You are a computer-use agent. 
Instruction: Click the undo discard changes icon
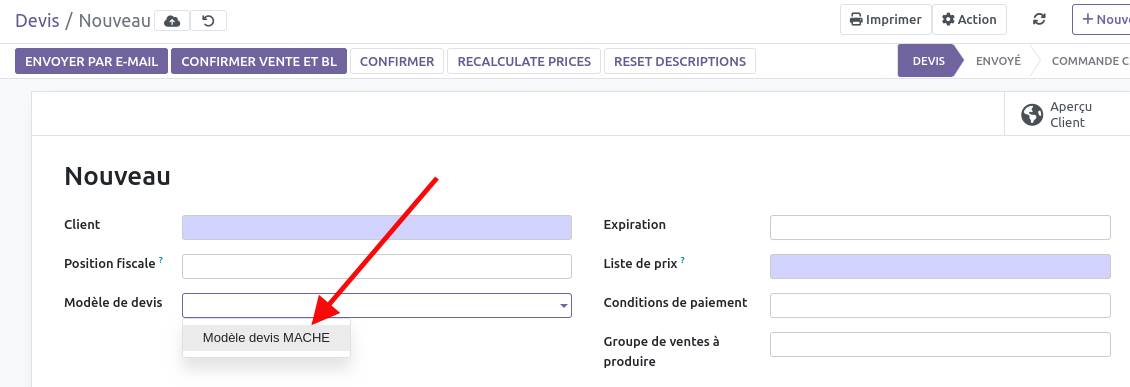(x=208, y=21)
